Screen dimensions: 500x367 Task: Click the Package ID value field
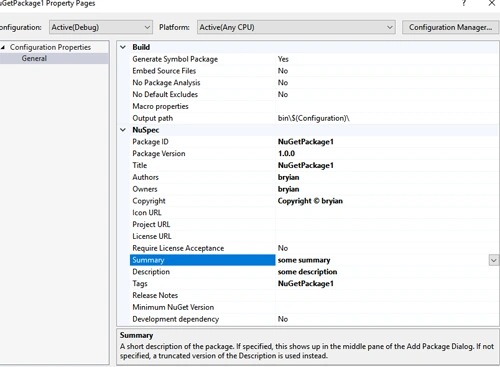[x=387, y=142]
